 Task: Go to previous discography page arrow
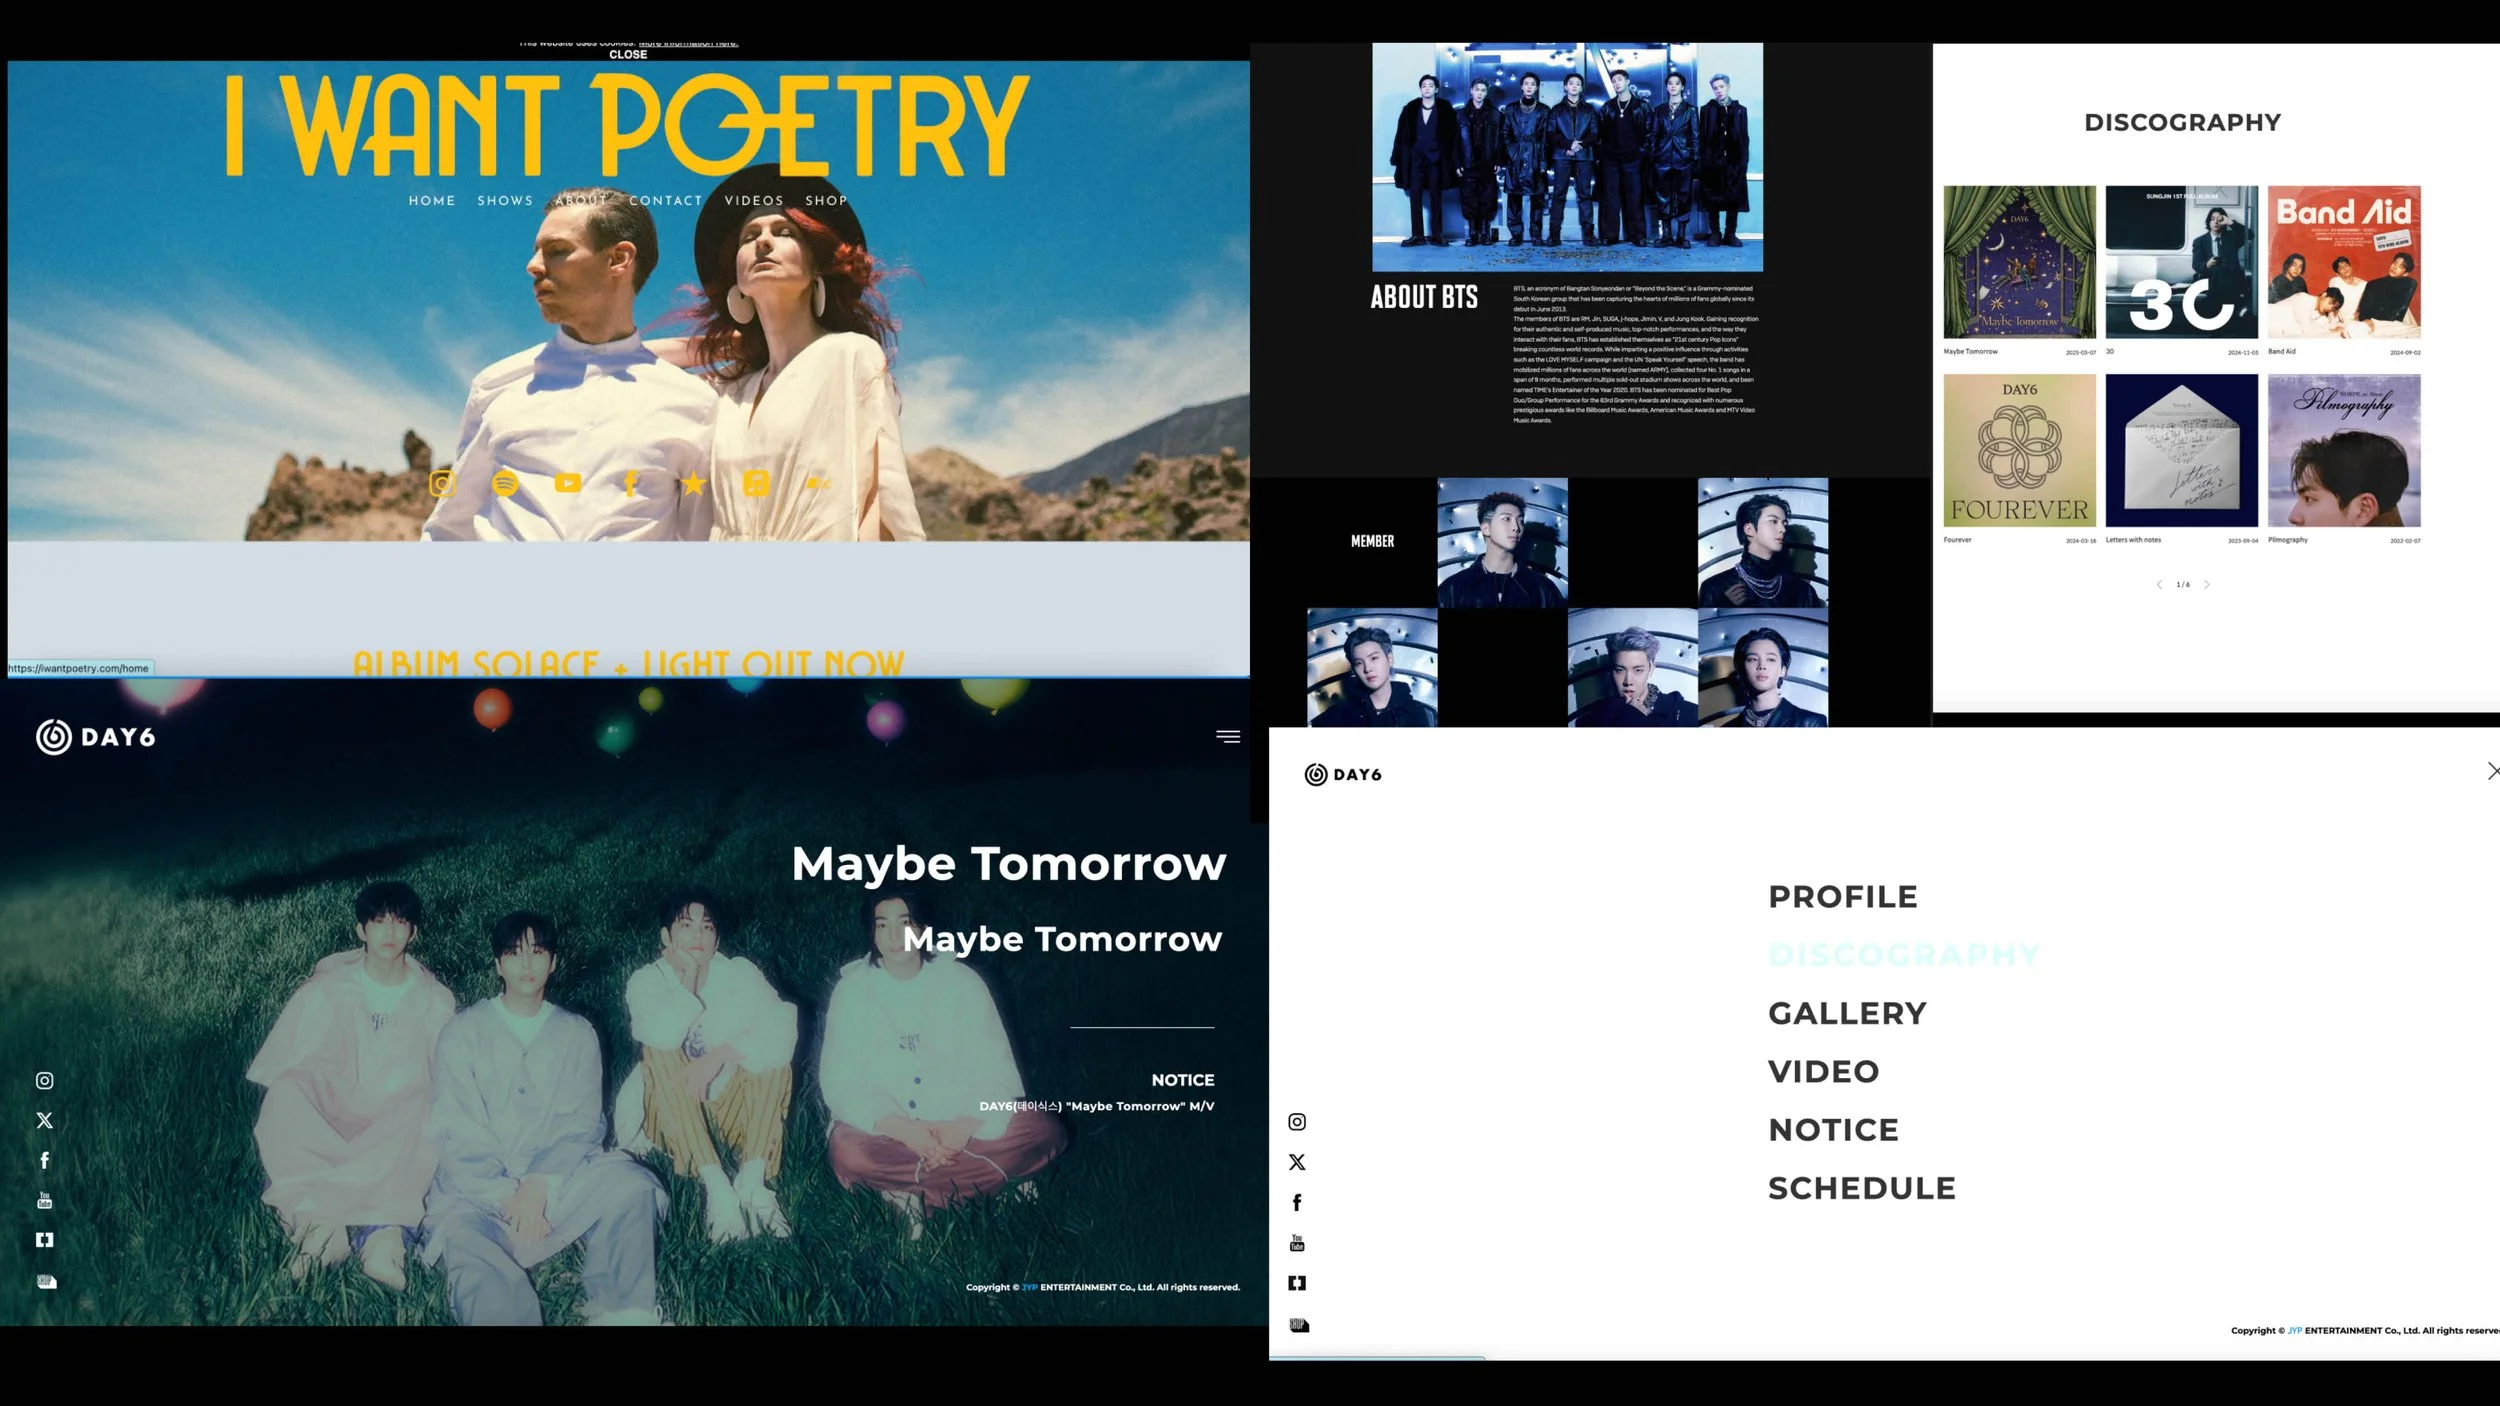pyautogui.click(x=2159, y=585)
